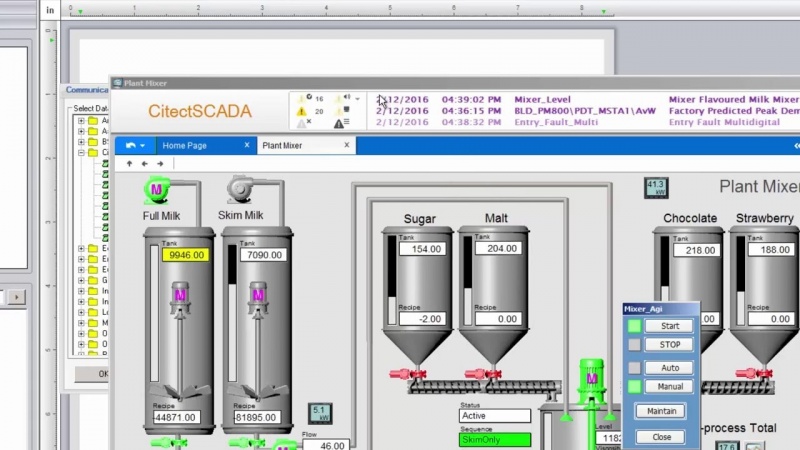Viewport: 800px width, 450px height.
Task: Close the Plant Mixer tab
Action: 346,145
